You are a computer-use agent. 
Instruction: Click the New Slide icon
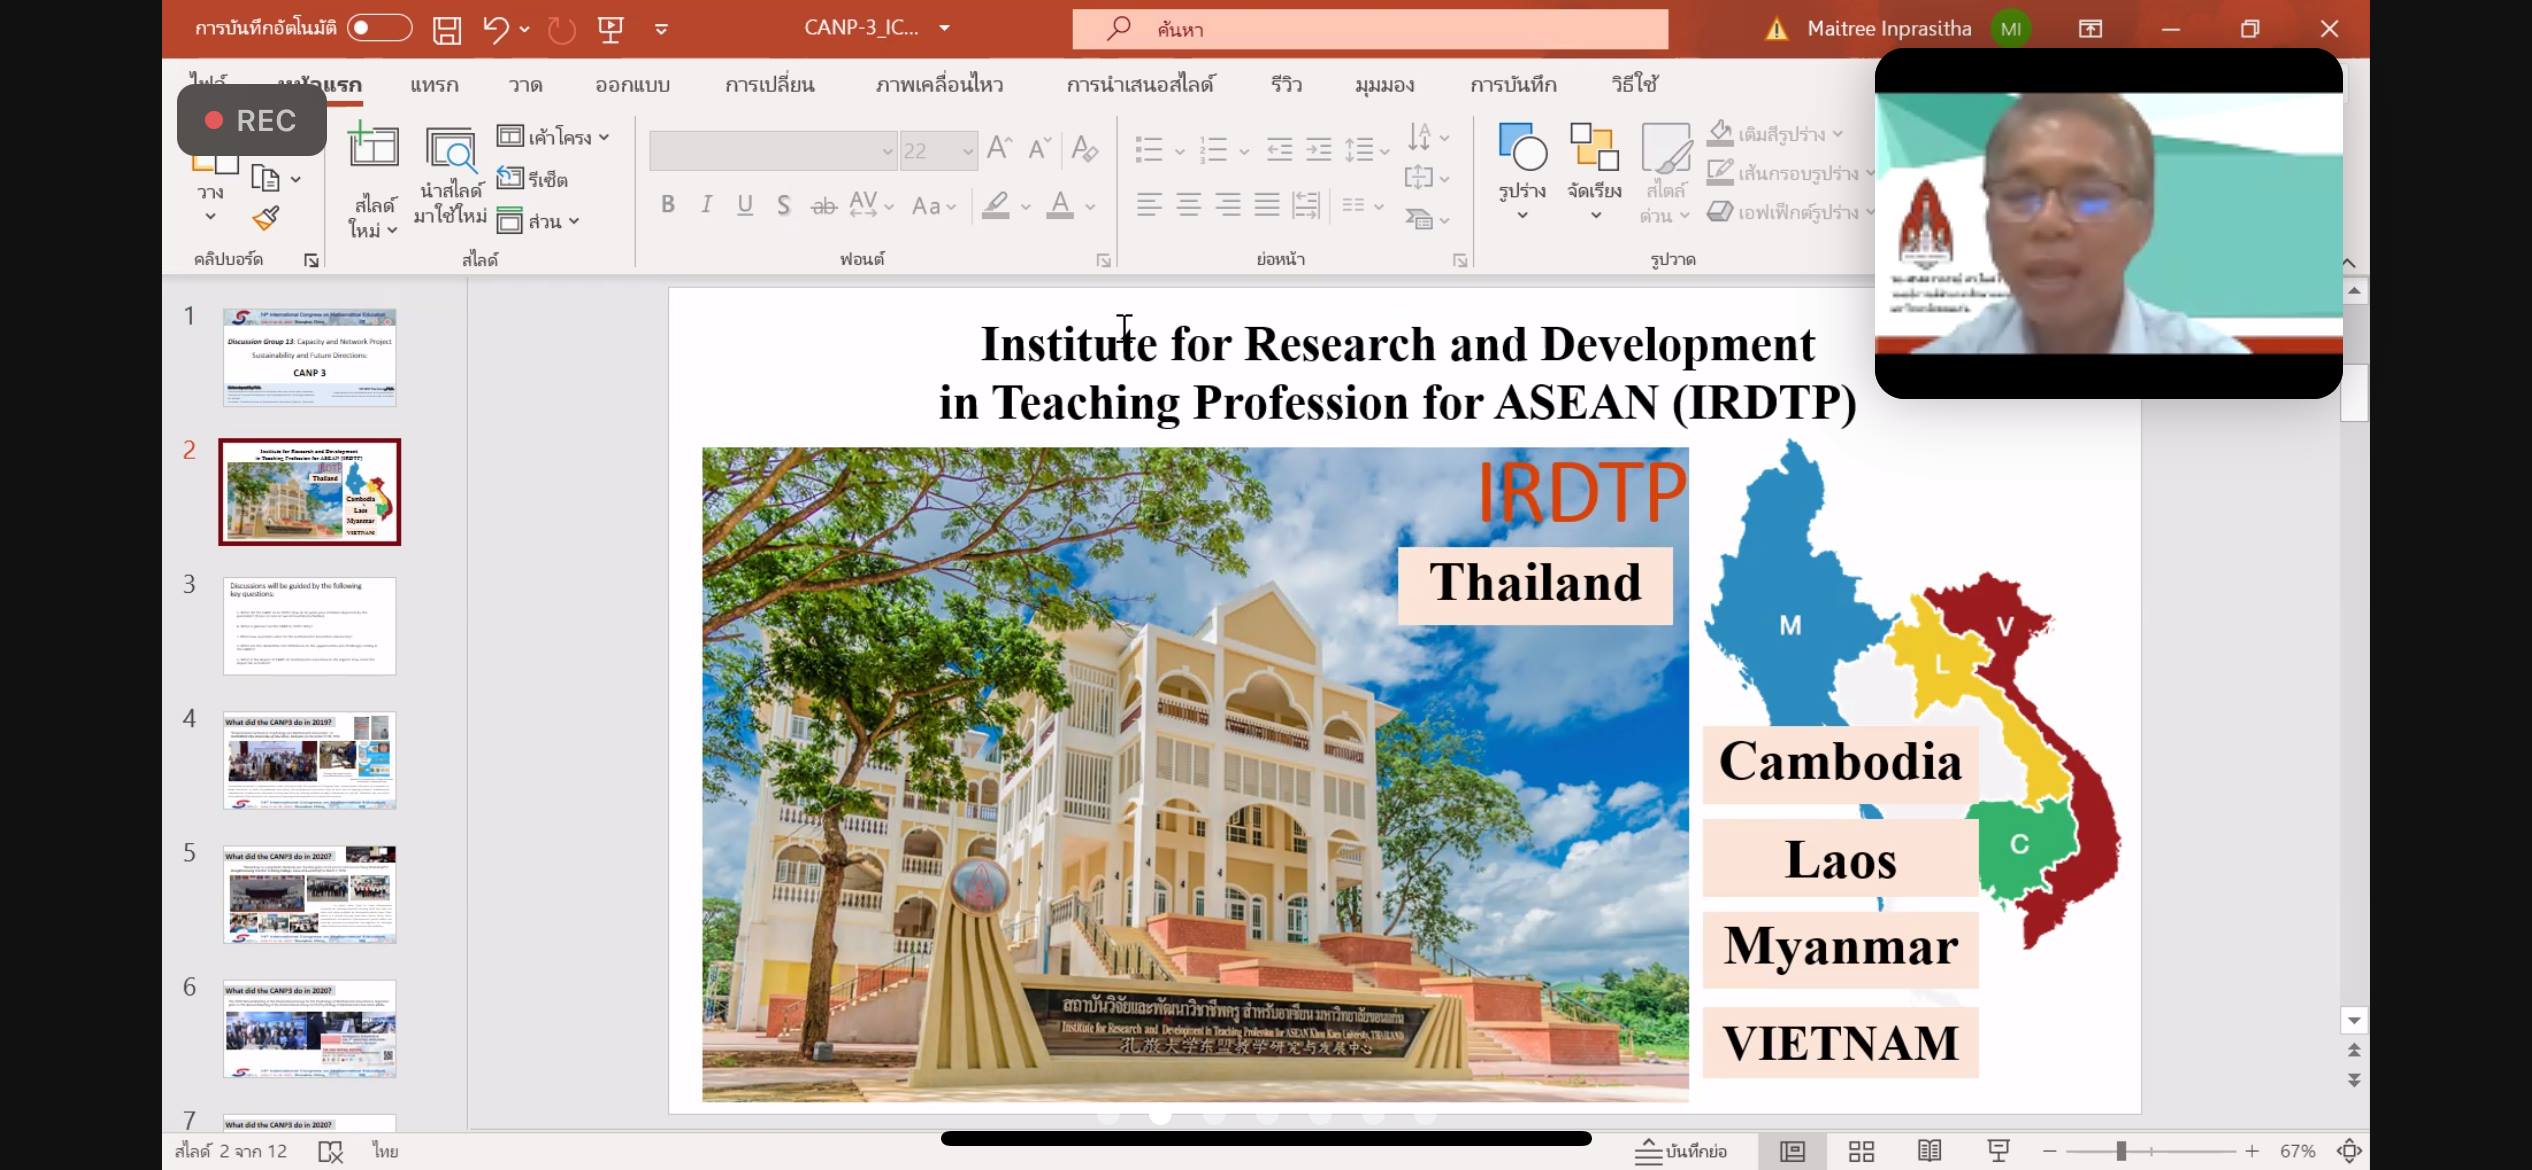(373, 148)
